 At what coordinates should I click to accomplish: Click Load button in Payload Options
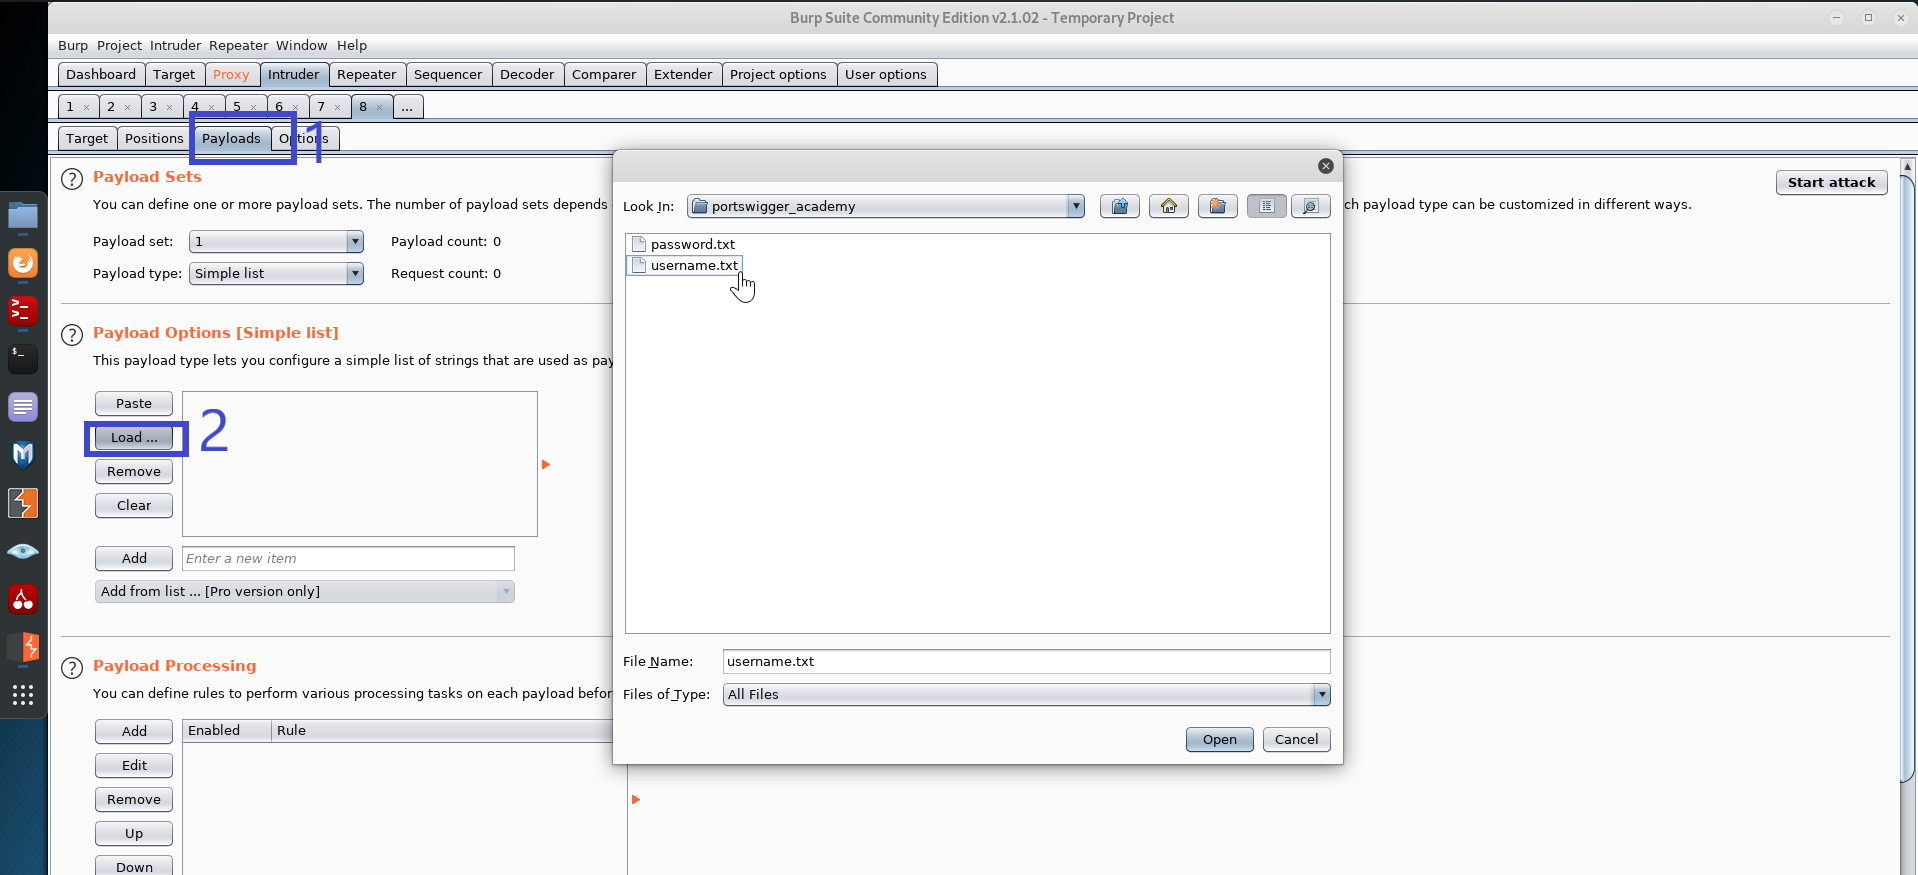pos(134,437)
